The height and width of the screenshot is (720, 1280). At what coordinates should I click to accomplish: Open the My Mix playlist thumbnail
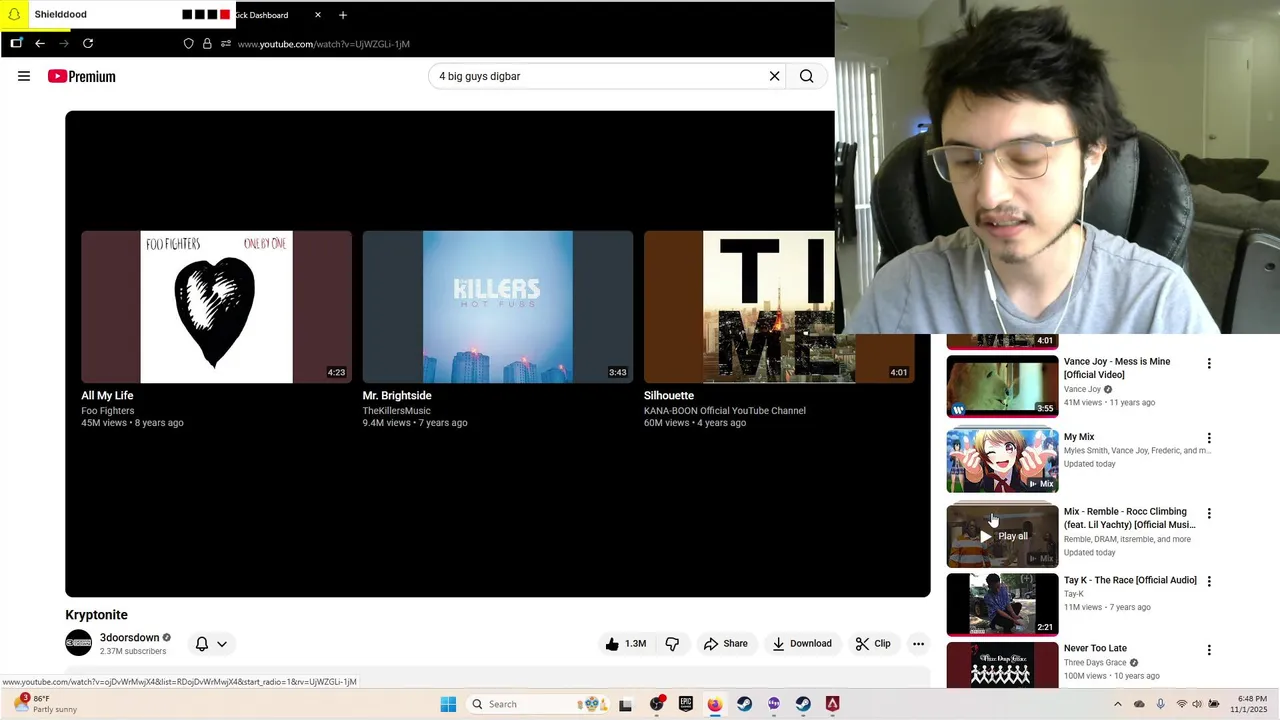(1002, 461)
